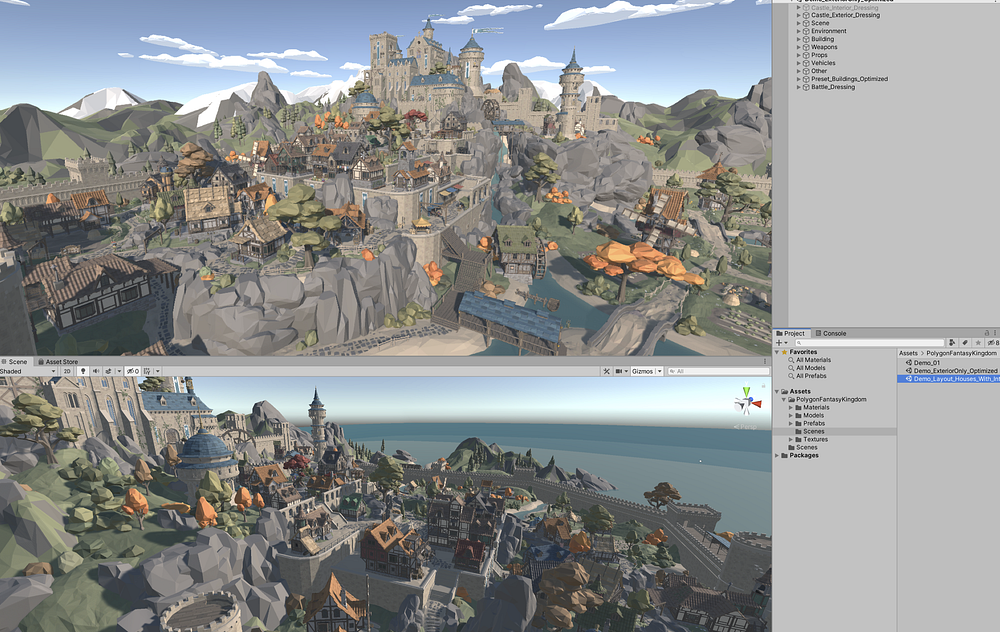Click the Textures folder icon

pos(798,439)
